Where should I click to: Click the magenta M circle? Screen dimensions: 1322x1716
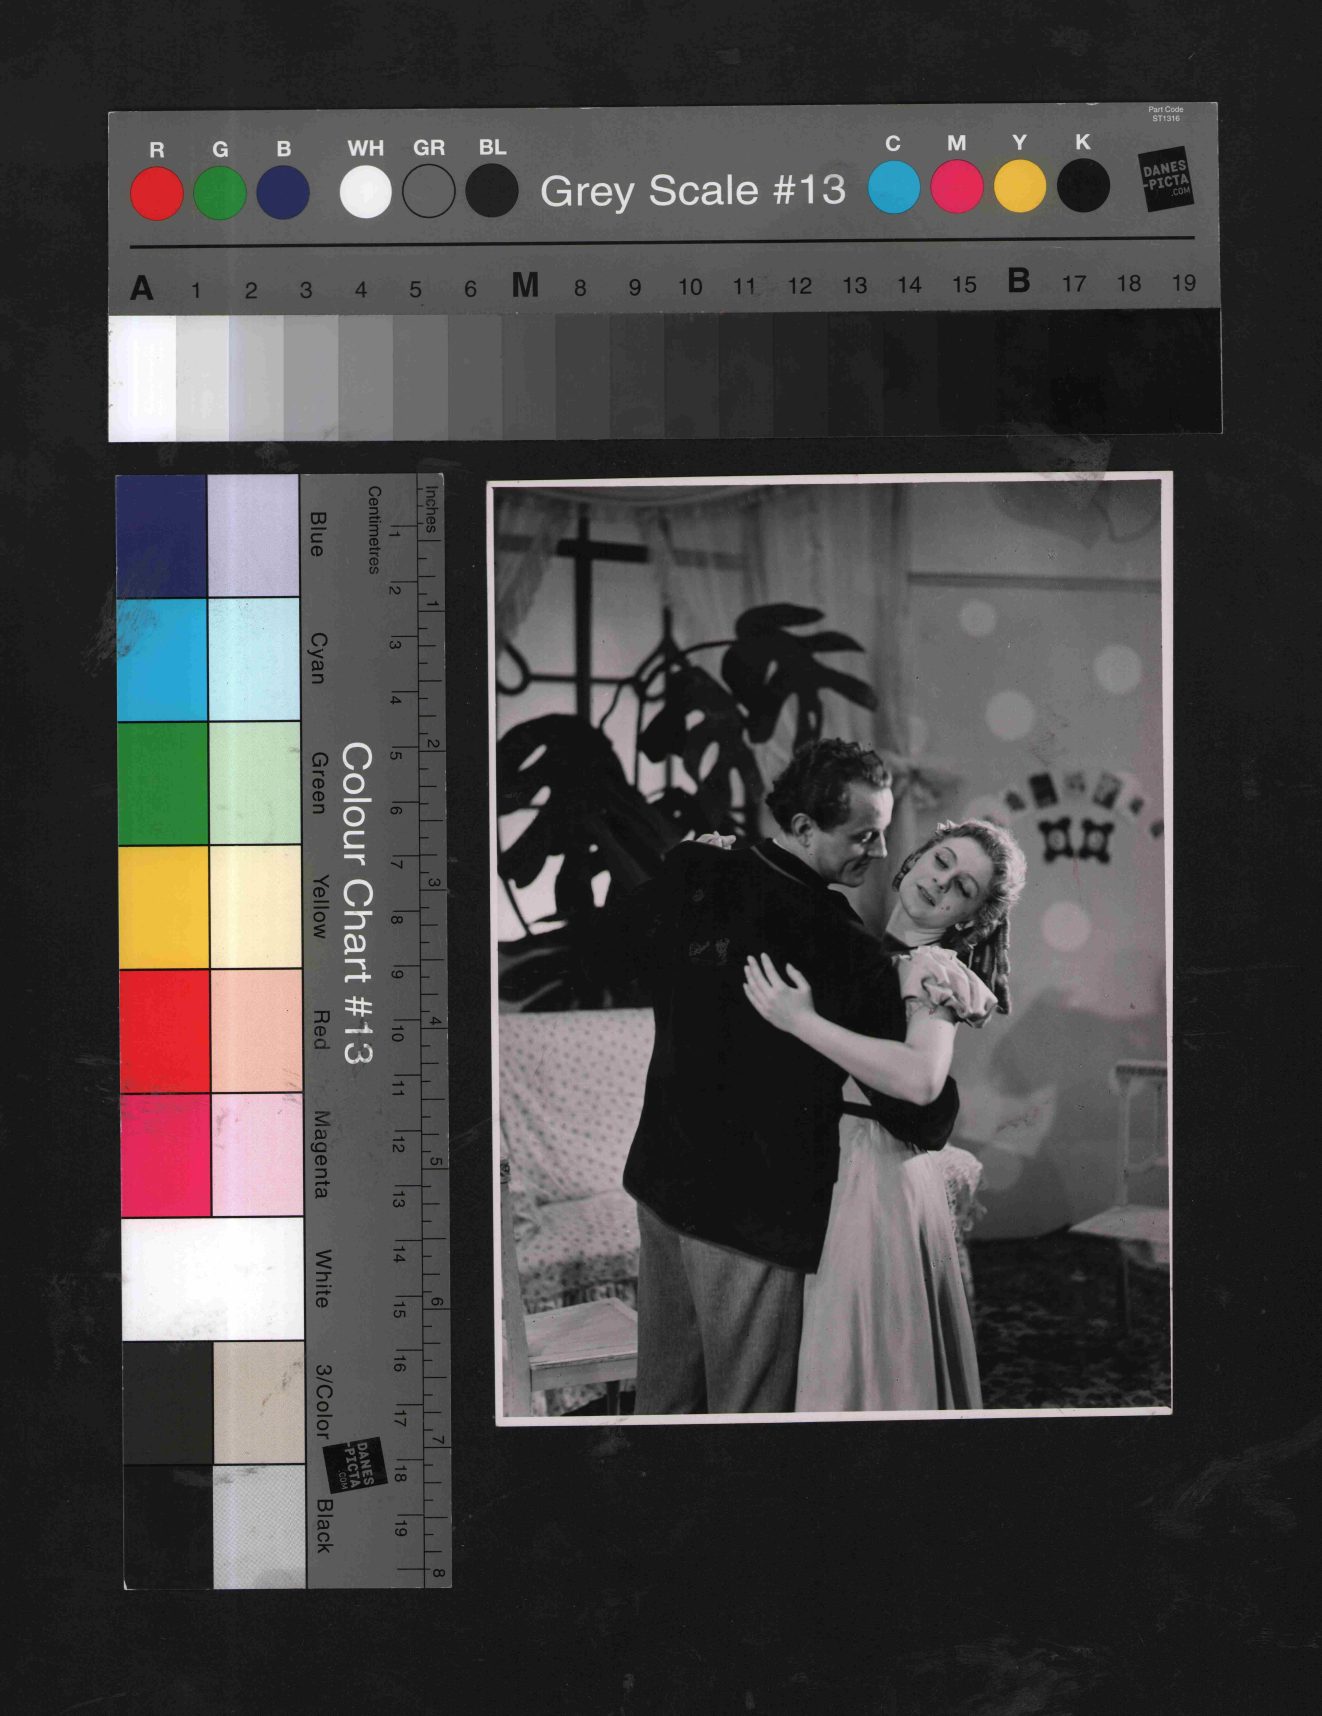[957, 187]
